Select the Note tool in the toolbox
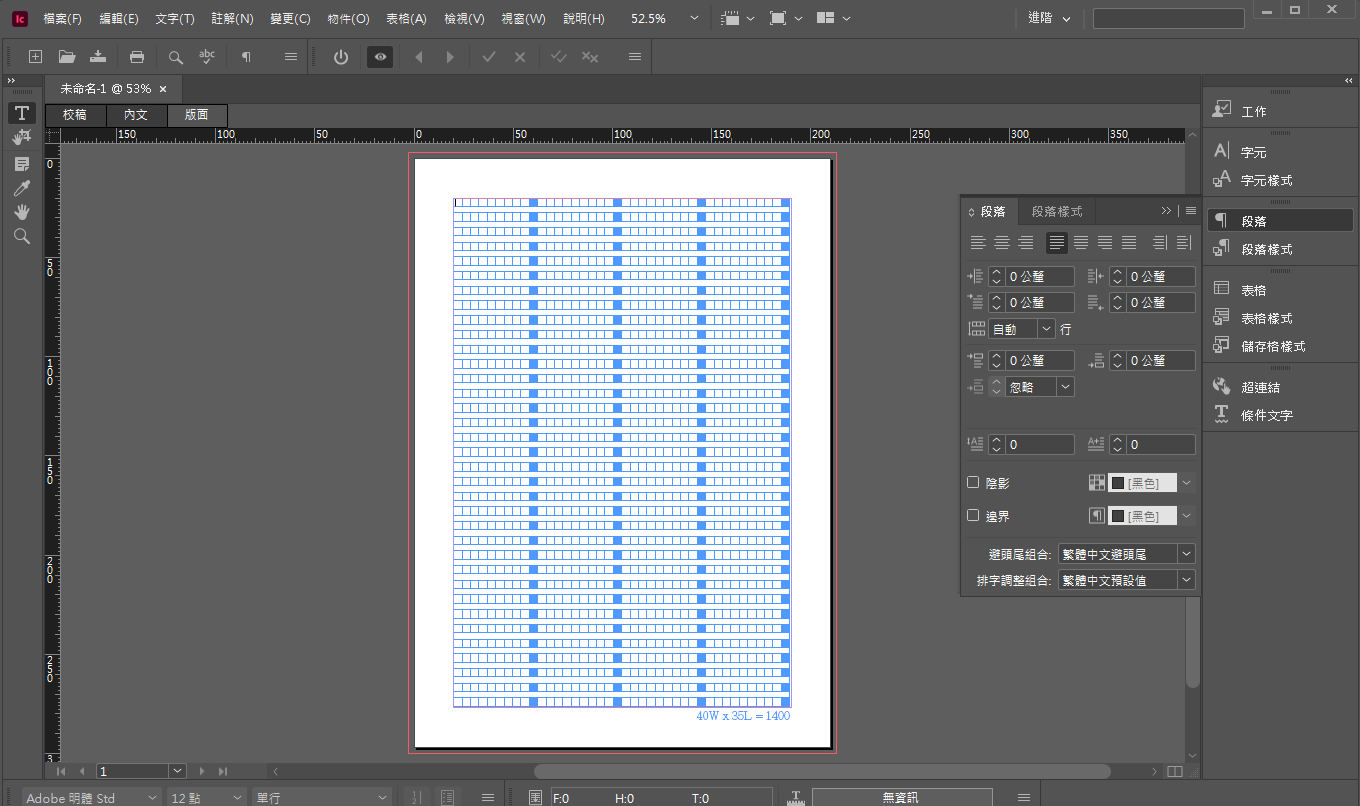The image size is (1360, 806). 21,163
